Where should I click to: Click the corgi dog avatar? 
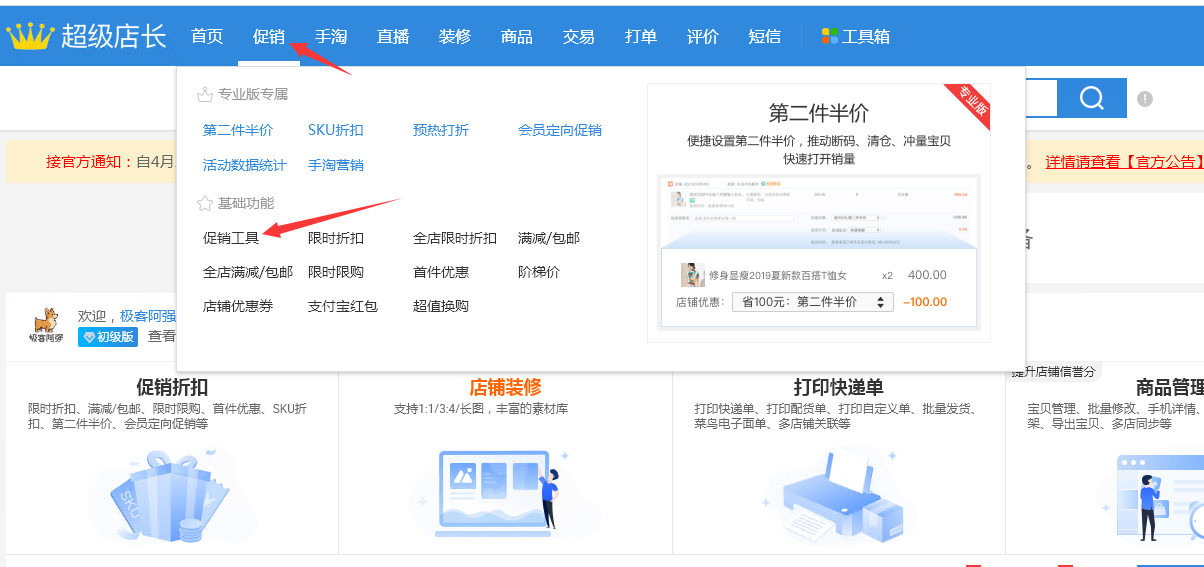coord(46,322)
